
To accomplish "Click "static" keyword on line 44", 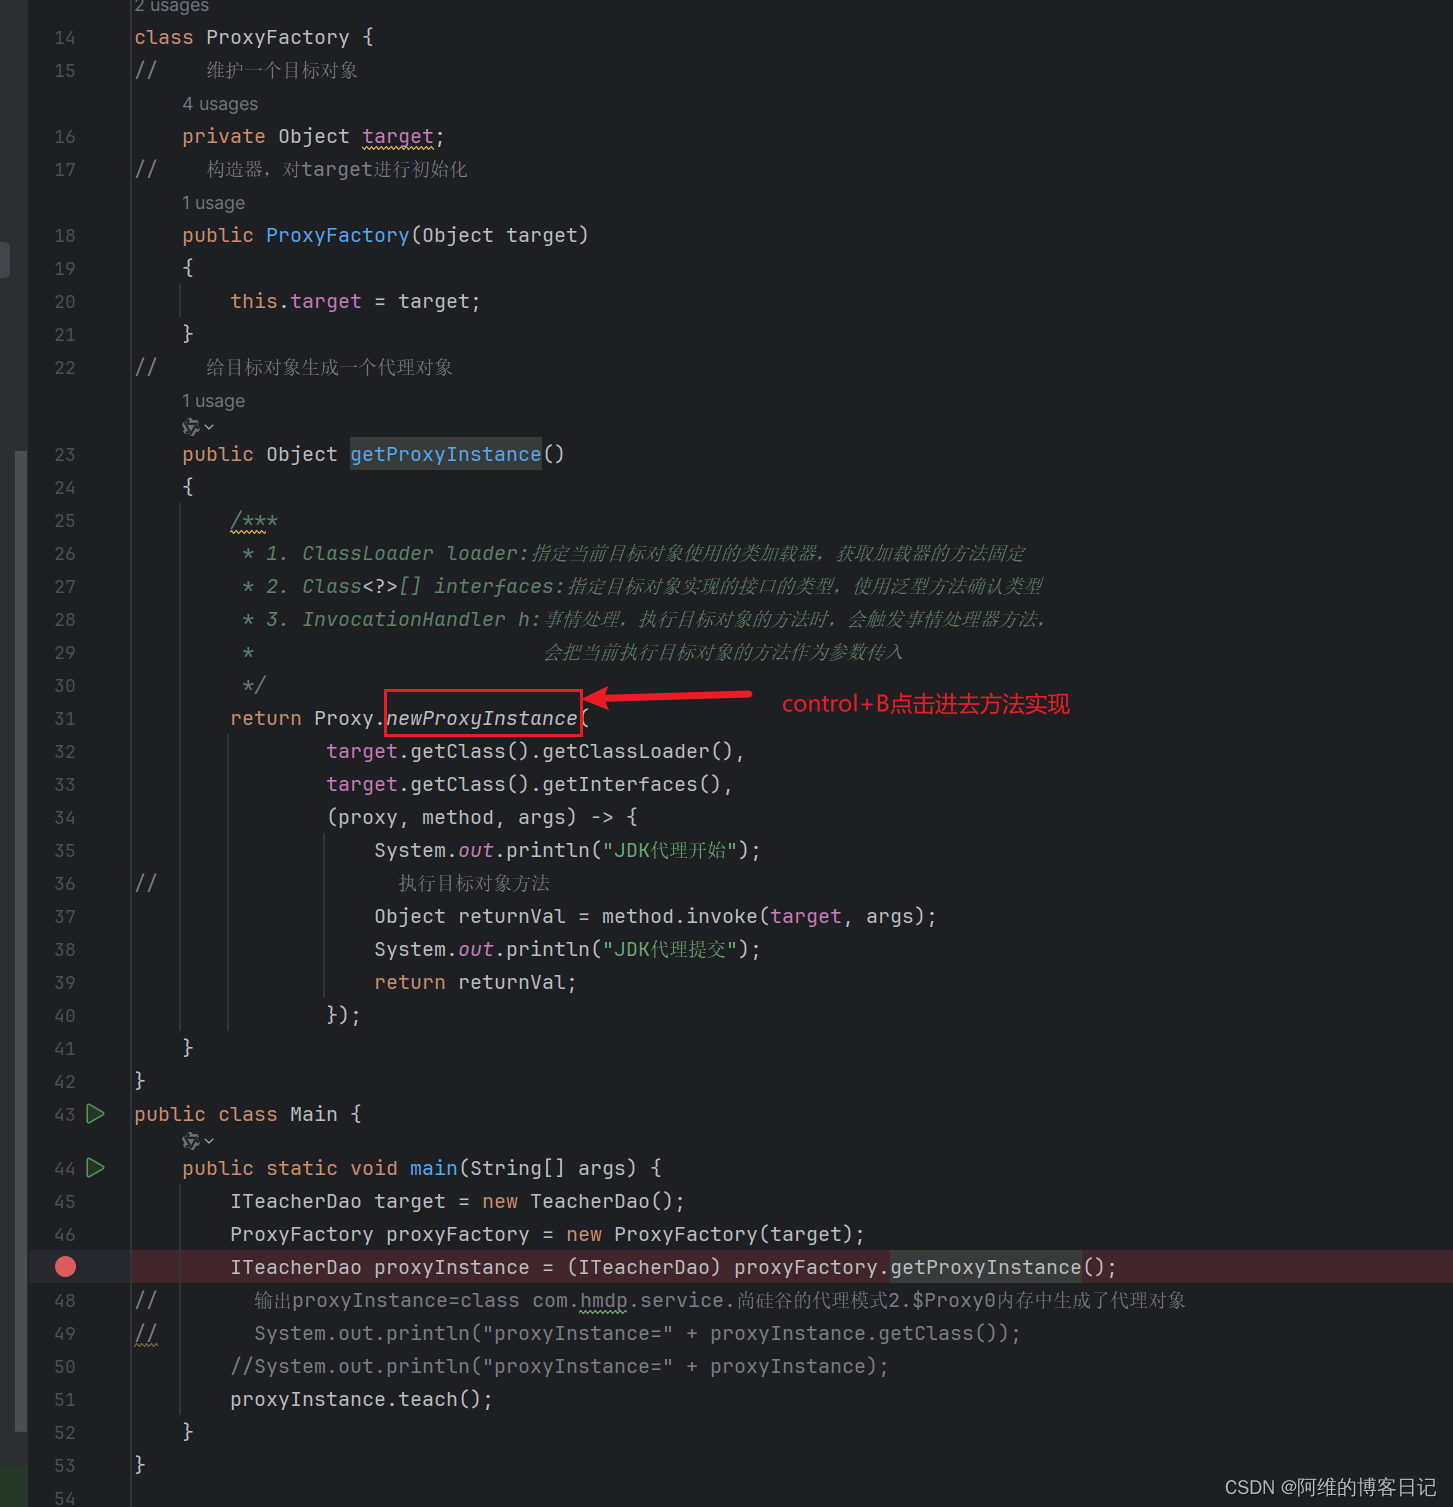I will pyautogui.click(x=302, y=1168).
